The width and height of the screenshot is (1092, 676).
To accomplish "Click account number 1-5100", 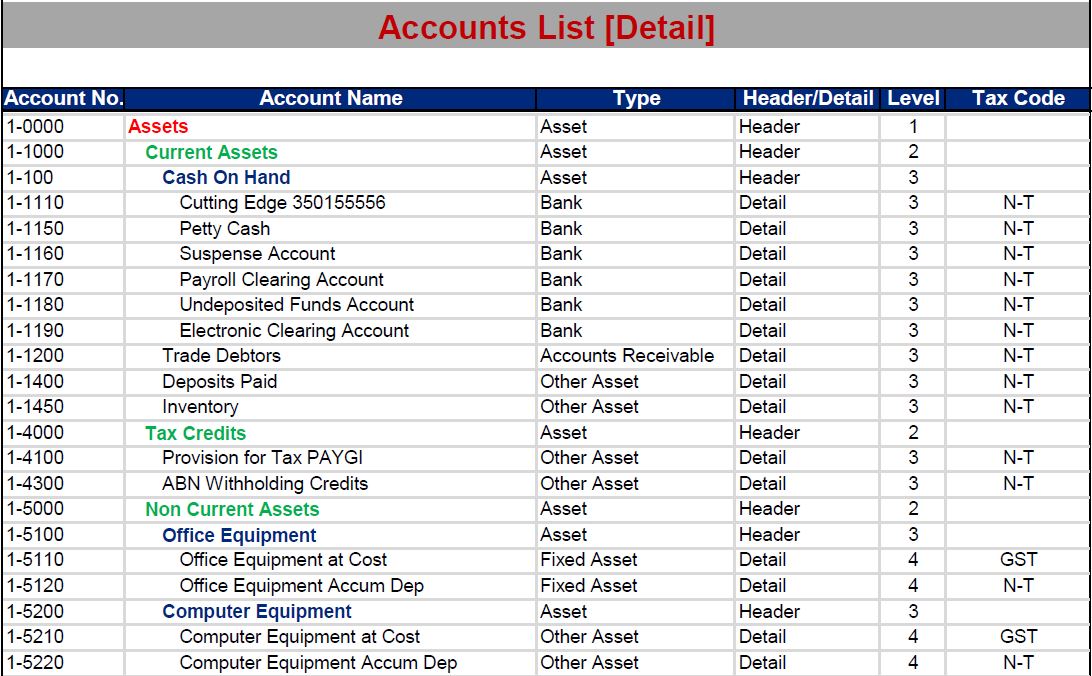I will (x=35, y=535).
